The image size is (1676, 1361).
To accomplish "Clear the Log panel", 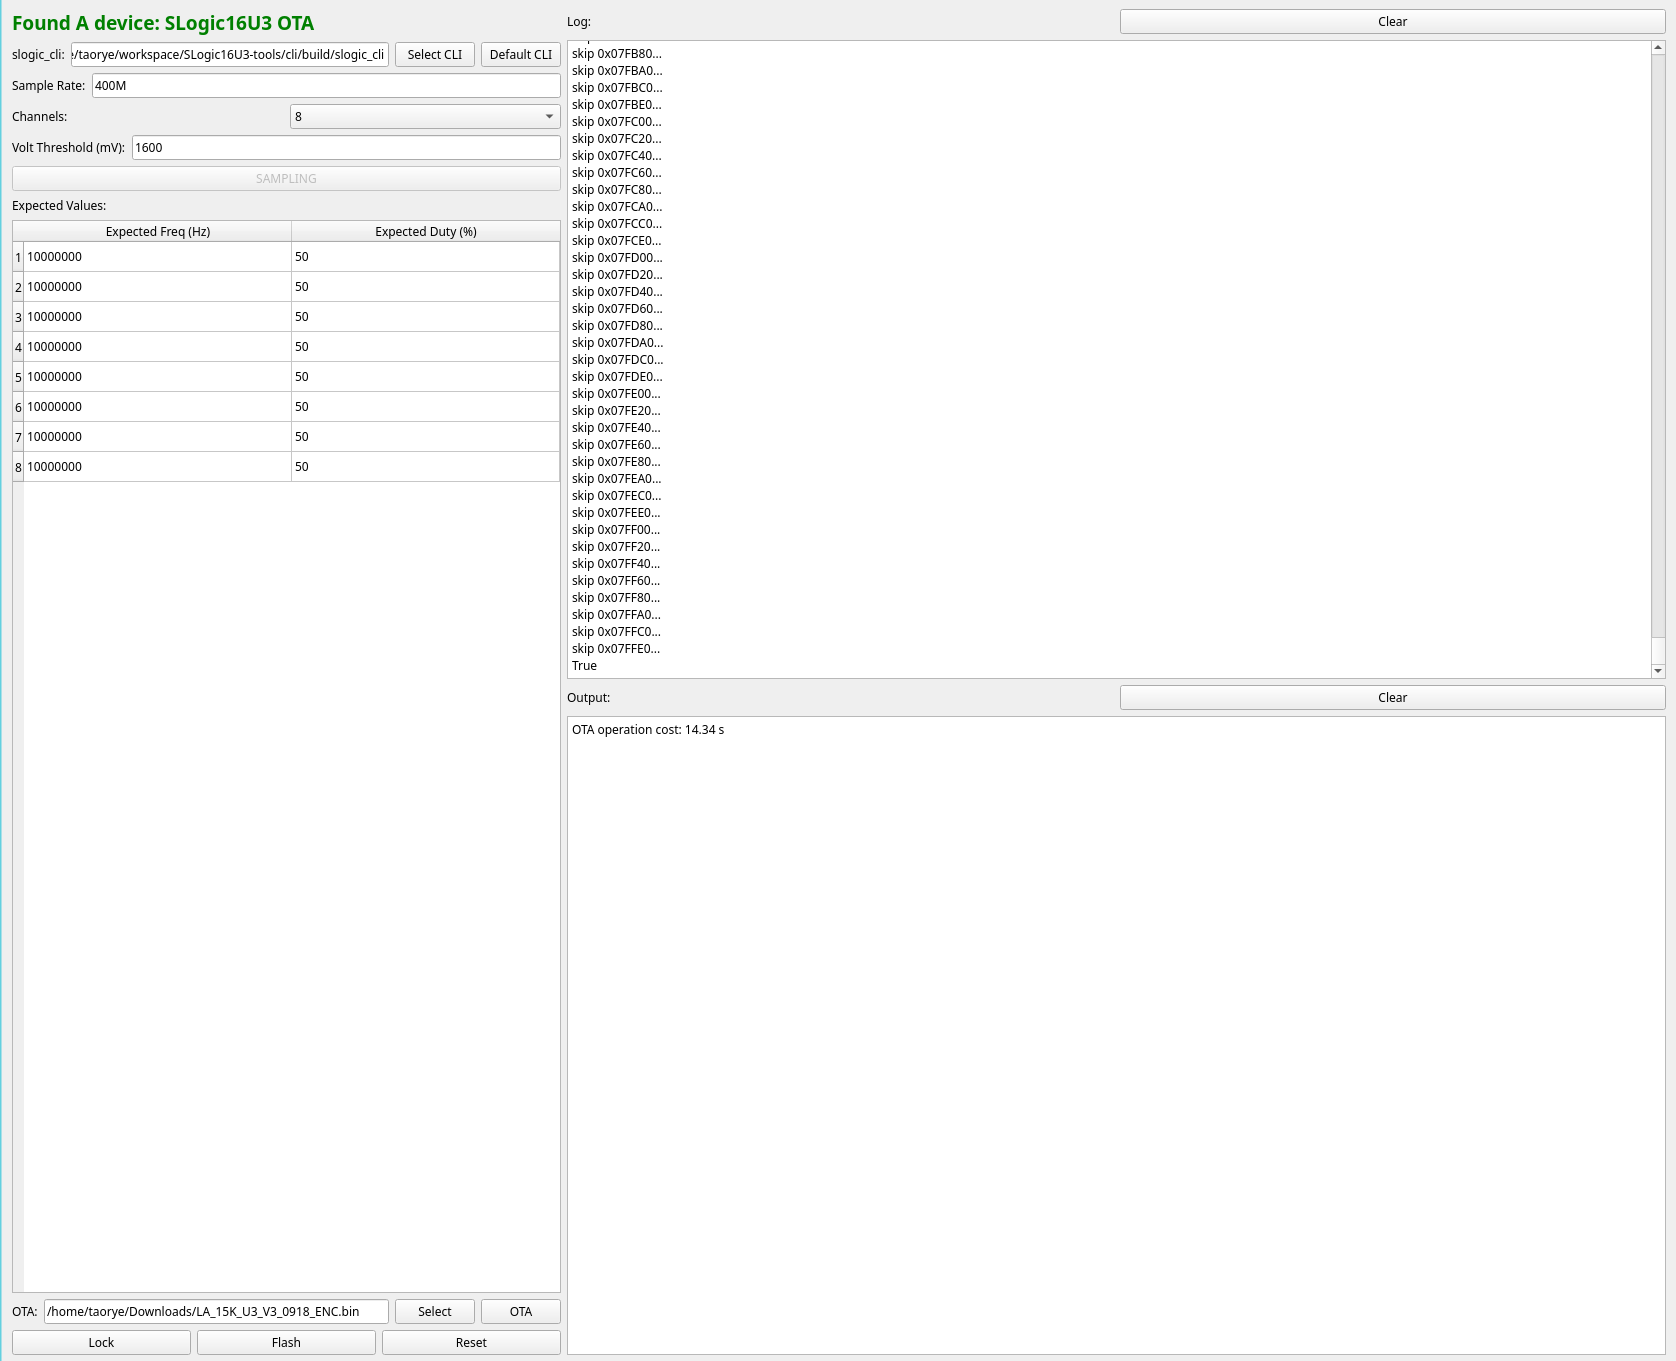I will (1391, 22).
